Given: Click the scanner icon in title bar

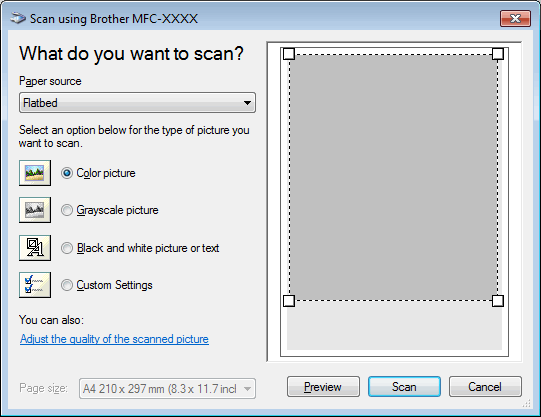Looking at the screenshot, I should (x=18, y=18).
